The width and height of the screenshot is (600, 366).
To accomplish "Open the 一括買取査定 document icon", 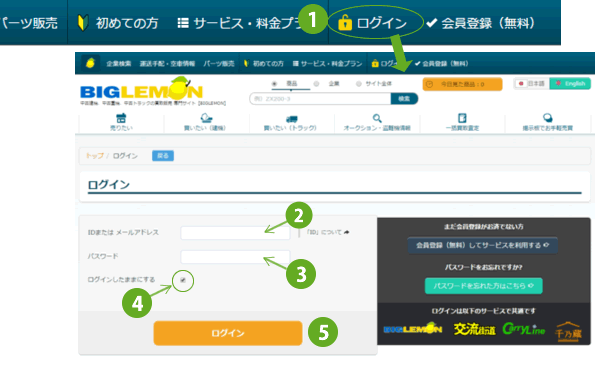I will [x=462, y=118].
